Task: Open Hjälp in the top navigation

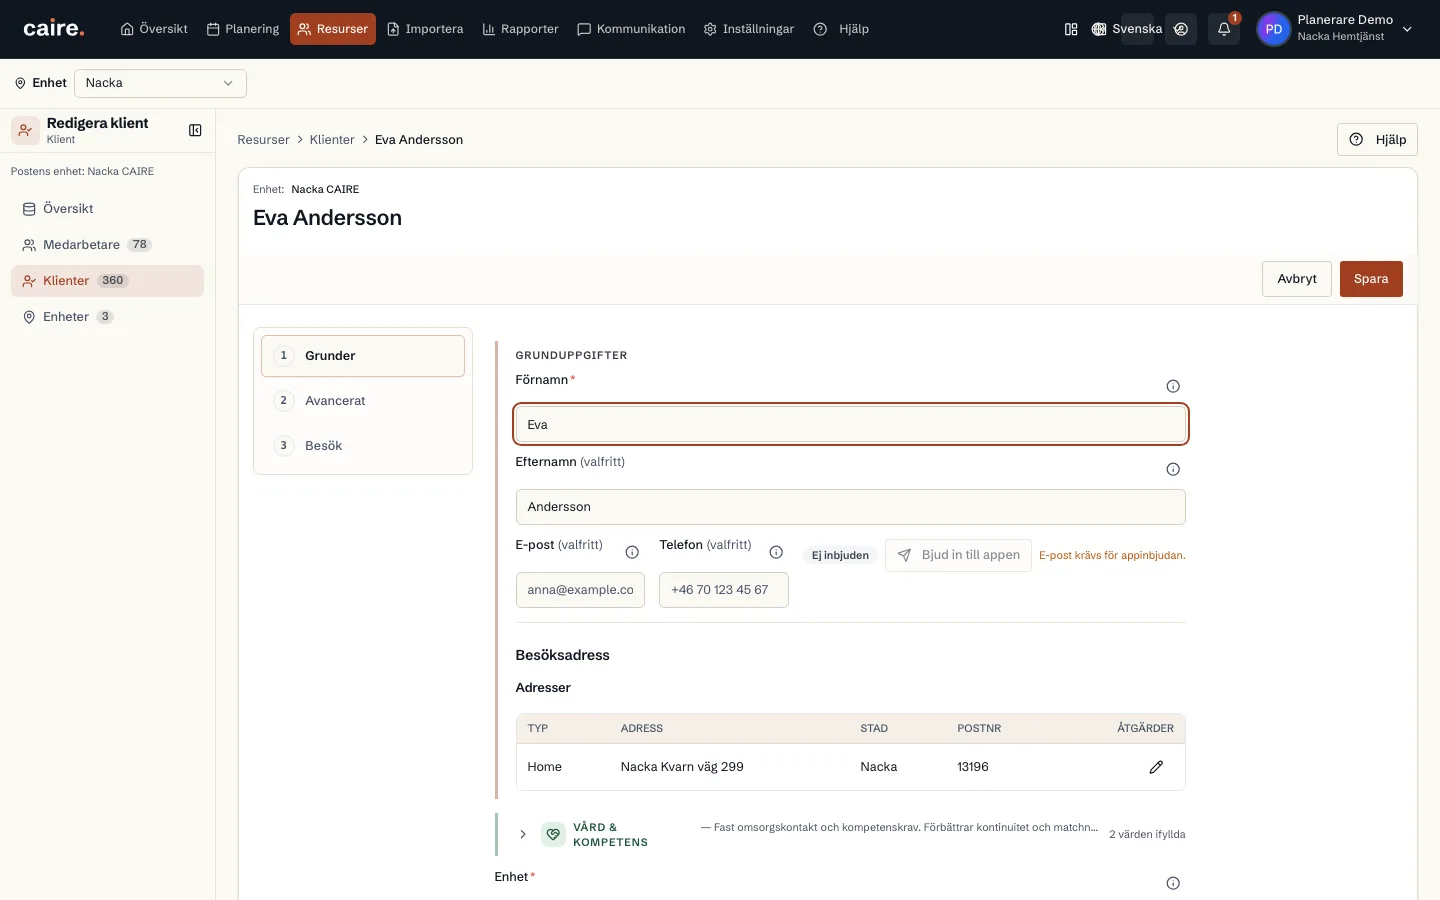Action: click(841, 29)
